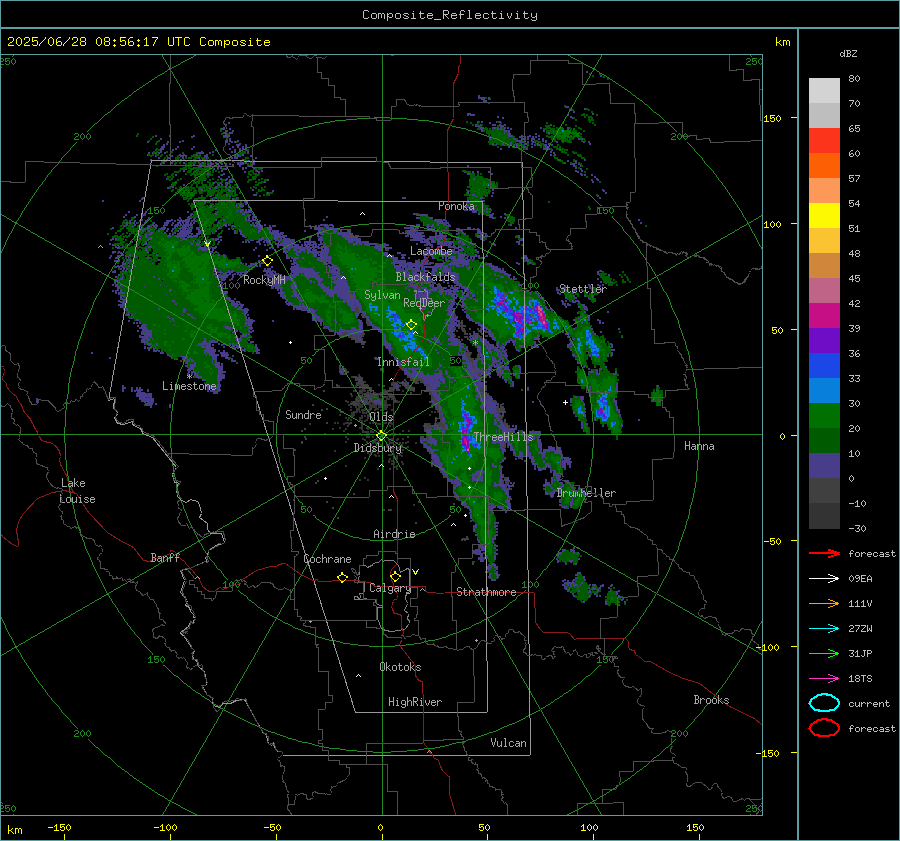Click the Lake Louise label
Viewport: 900px width, 841px height.
(x=77, y=491)
